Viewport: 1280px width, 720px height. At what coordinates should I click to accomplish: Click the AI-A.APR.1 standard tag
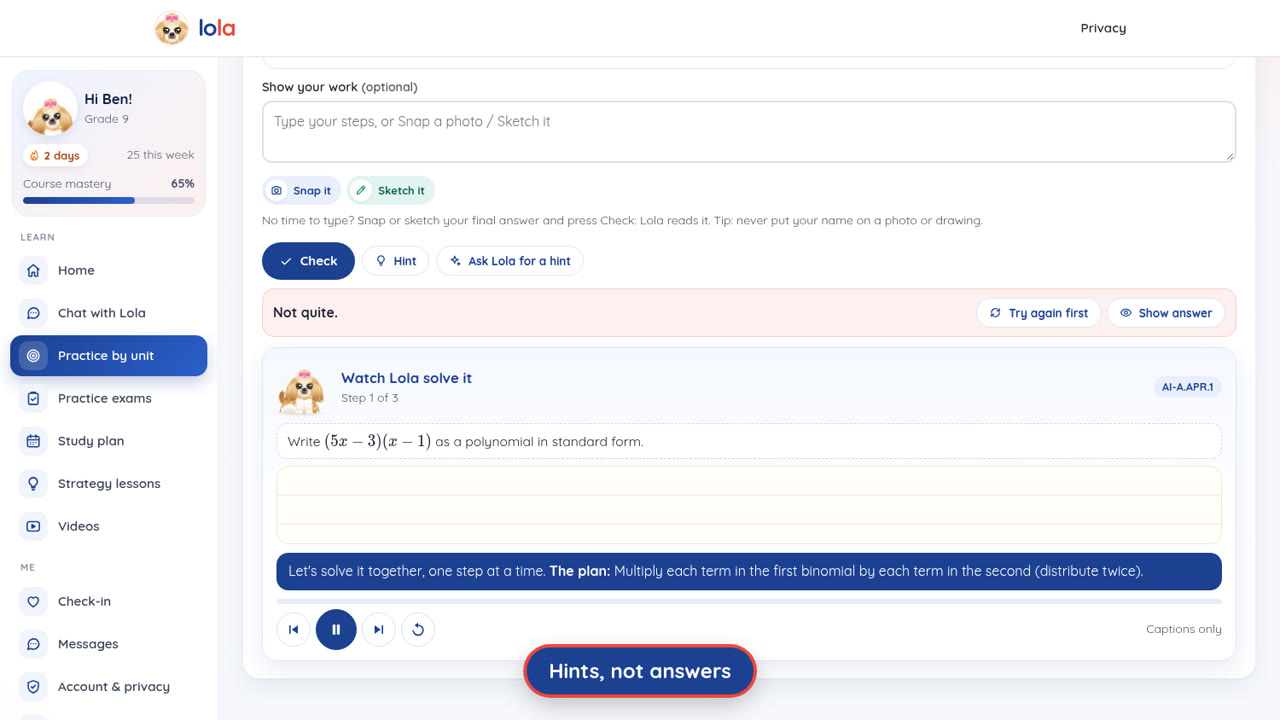1187,387
